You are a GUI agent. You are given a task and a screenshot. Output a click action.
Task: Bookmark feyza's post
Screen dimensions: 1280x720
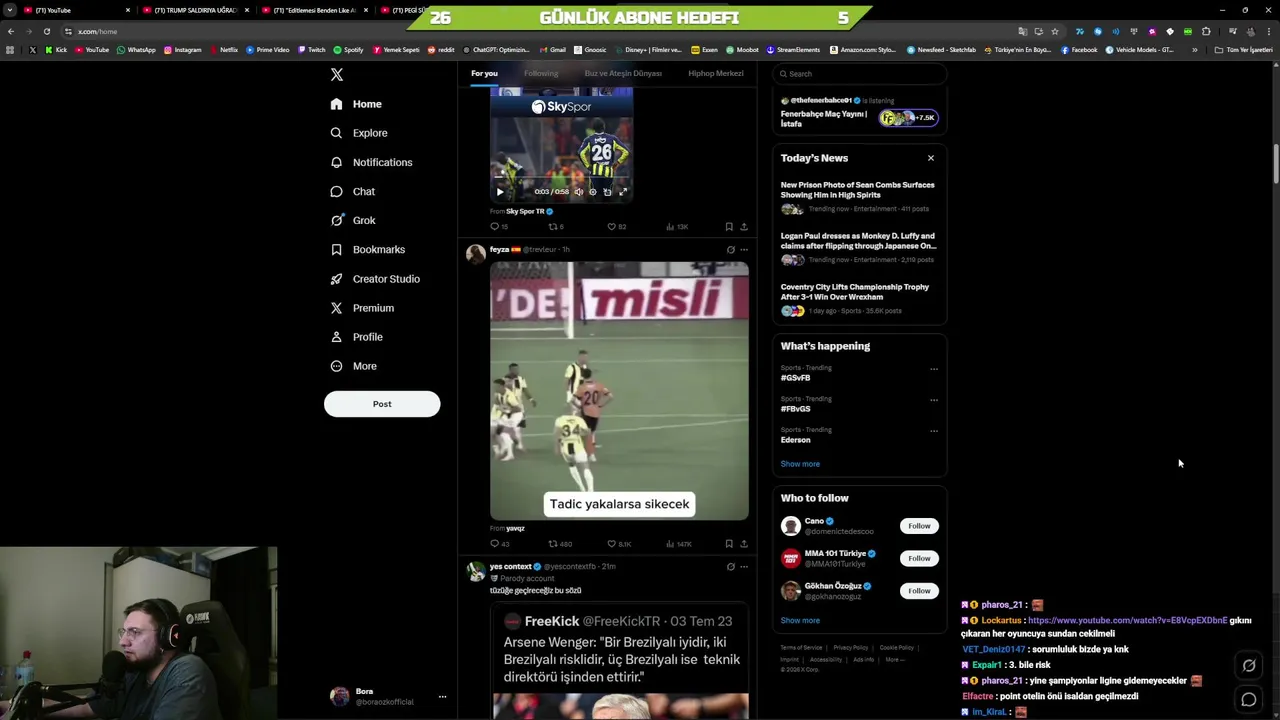click(729, 544)
